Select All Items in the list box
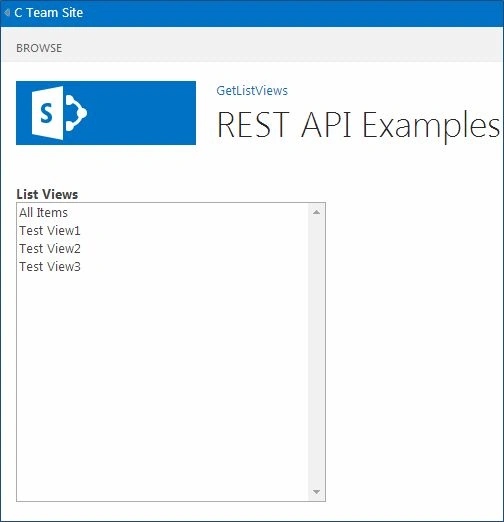This screenshot has width=504, height=522. click(x=162, y=213)
